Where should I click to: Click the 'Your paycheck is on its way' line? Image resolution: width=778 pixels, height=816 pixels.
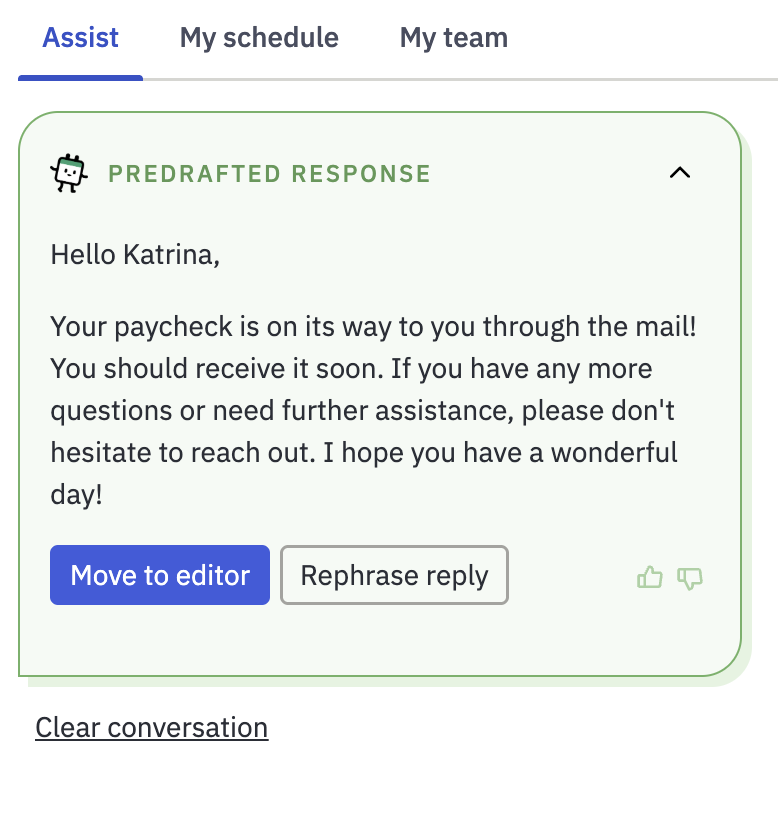point(373,327)
